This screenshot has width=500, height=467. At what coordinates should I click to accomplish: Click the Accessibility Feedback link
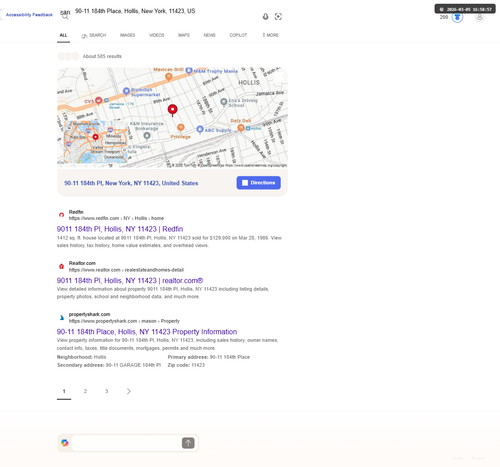click(29, 15)
